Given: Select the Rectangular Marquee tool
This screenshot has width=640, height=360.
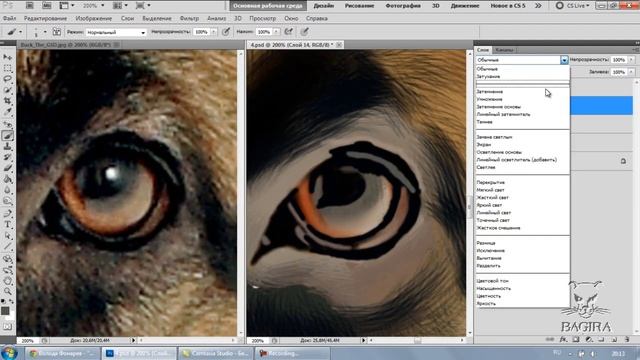Looking at the screenshot, I should [7, 68].
